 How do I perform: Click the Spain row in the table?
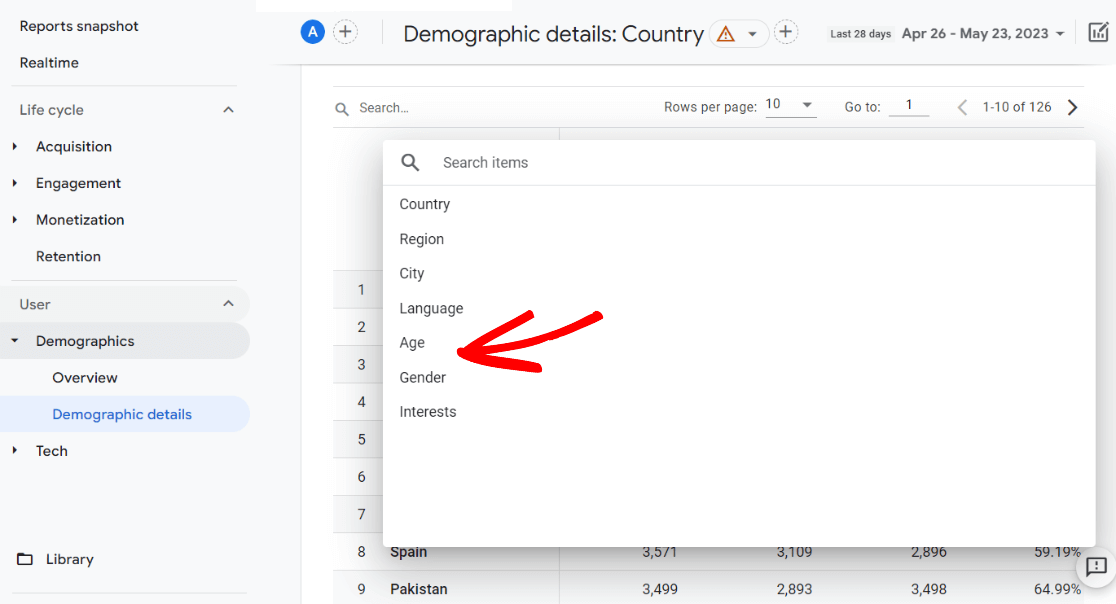tap(408, 551)
